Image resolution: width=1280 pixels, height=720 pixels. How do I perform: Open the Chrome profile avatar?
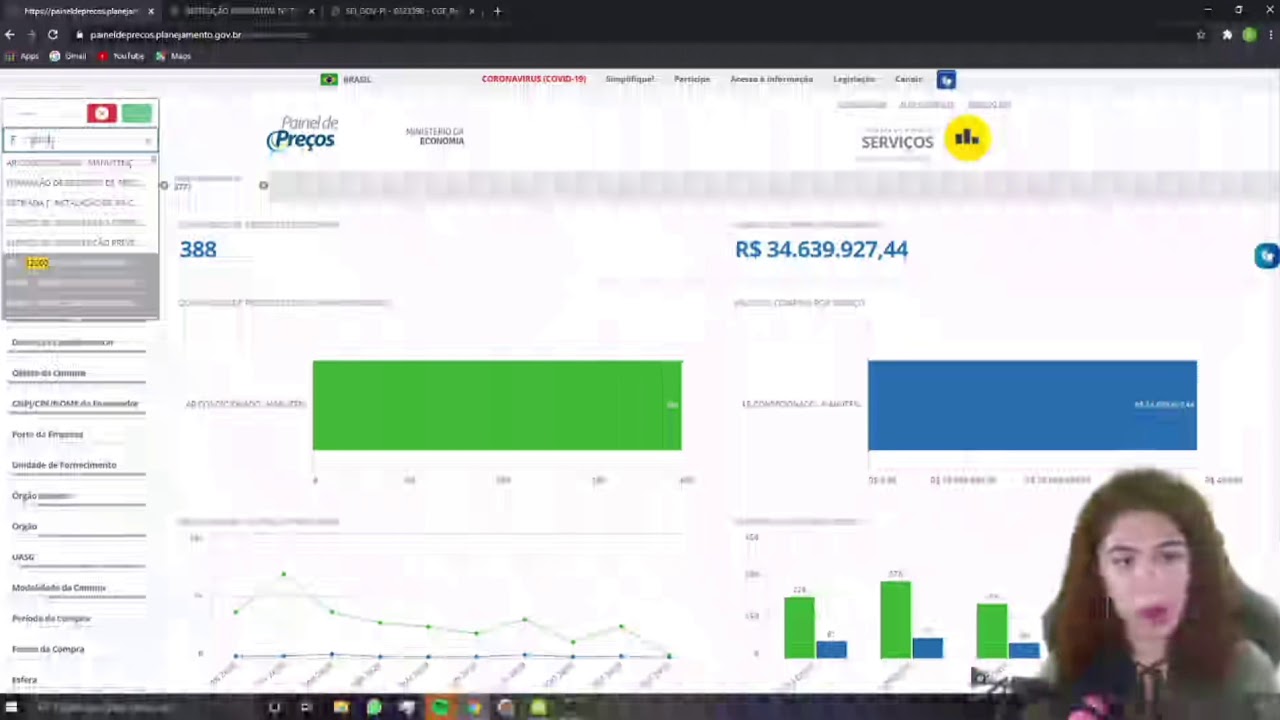pyautogui.click(x=1249, y=34)
